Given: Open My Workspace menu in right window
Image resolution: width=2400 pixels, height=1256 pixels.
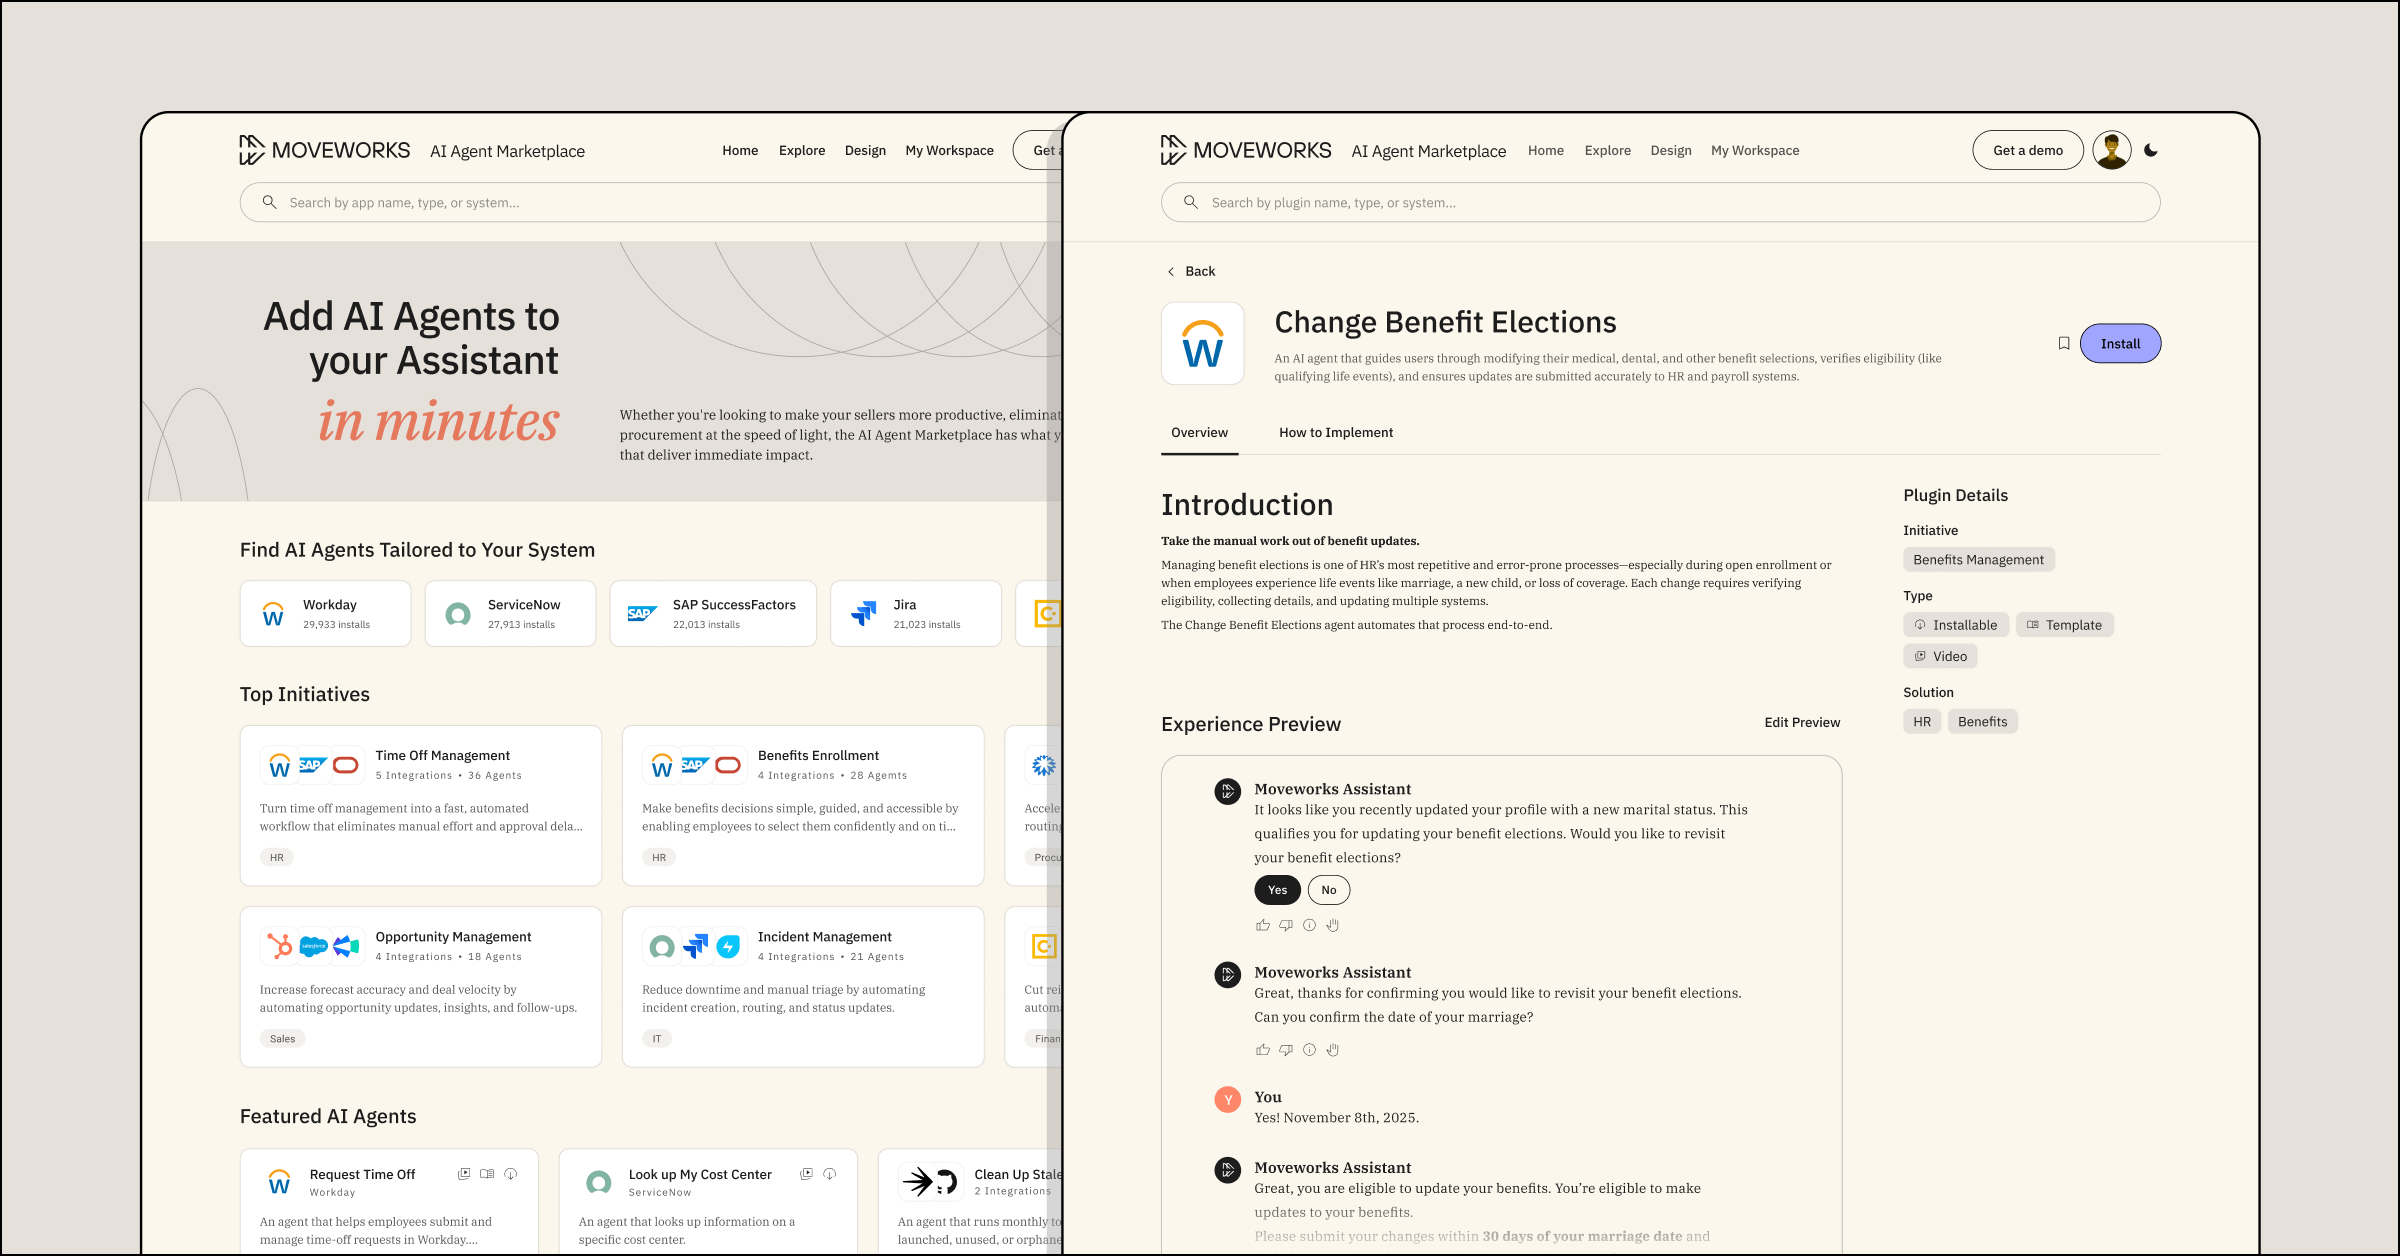Looking at the screenshot, I should coord(1754,151).
